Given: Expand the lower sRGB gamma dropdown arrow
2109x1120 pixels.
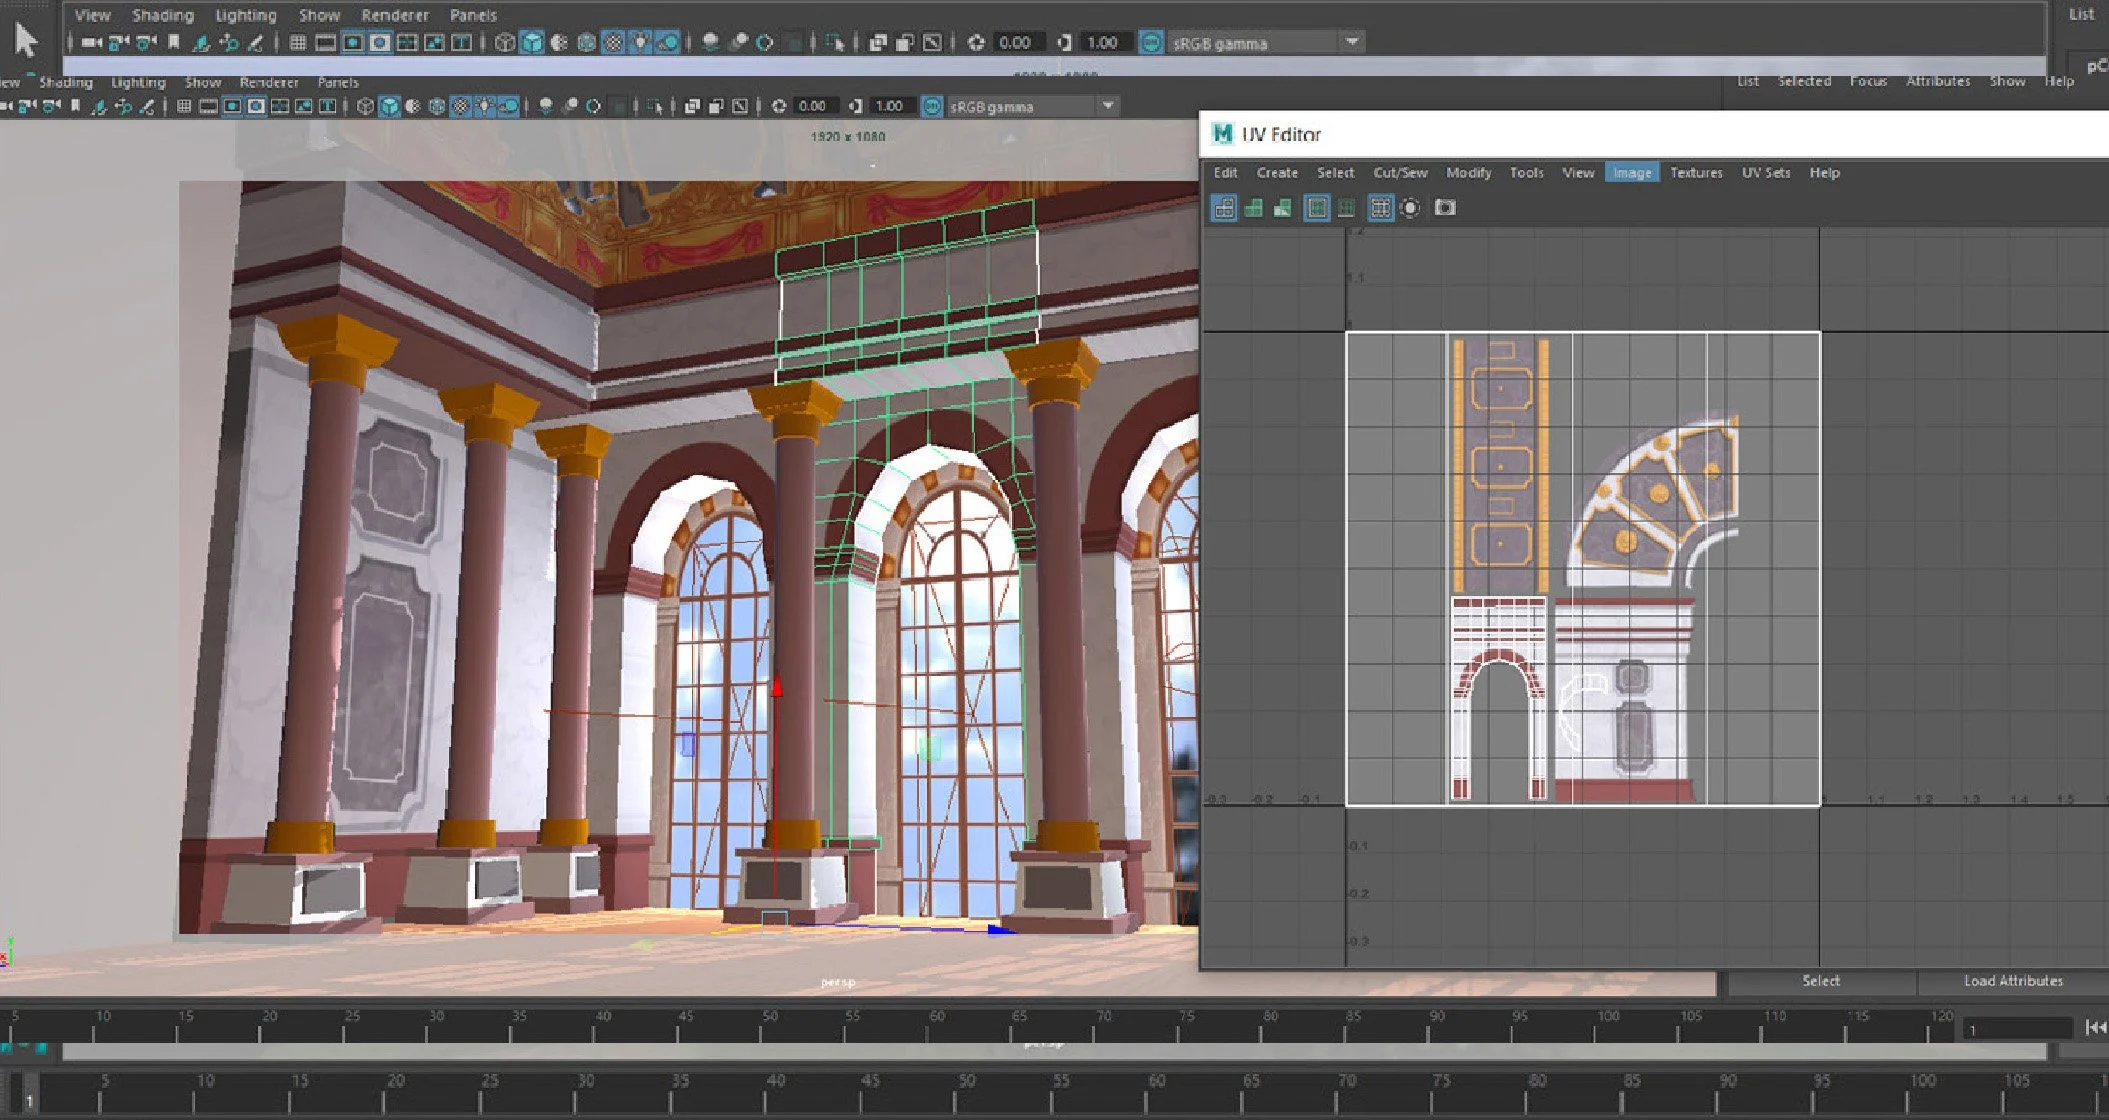Looking at the screenshot, I should 1108,106.
